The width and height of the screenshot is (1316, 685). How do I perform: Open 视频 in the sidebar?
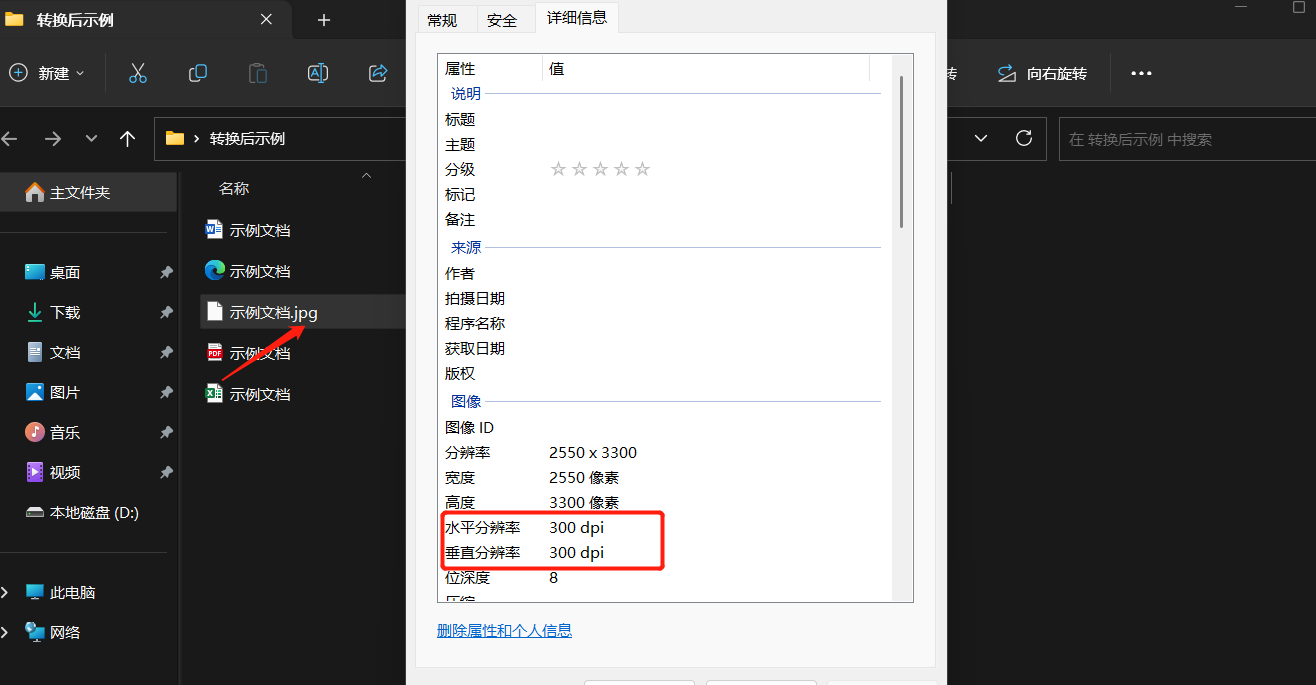(65, 472)
